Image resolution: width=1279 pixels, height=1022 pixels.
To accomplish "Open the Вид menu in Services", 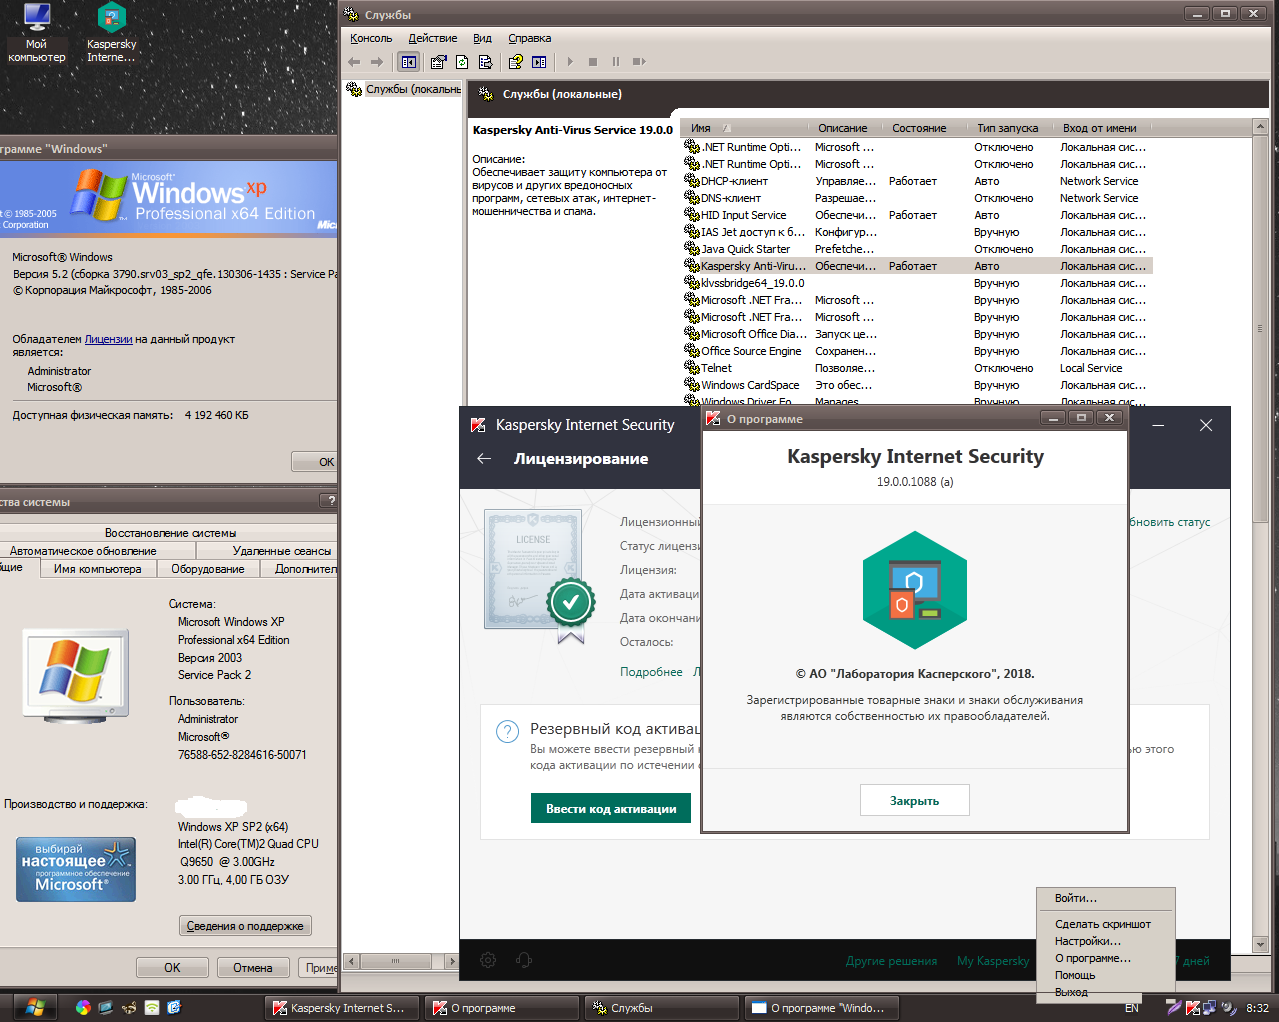I will pyautogui.click(x=482, y=38).
